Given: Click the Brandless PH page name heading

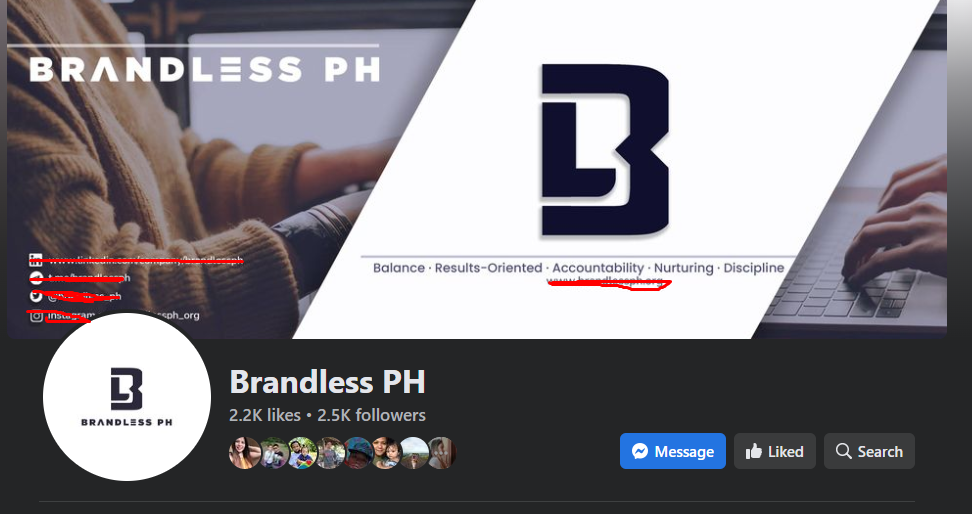Looking at the screenshot, I should [327, 382].
